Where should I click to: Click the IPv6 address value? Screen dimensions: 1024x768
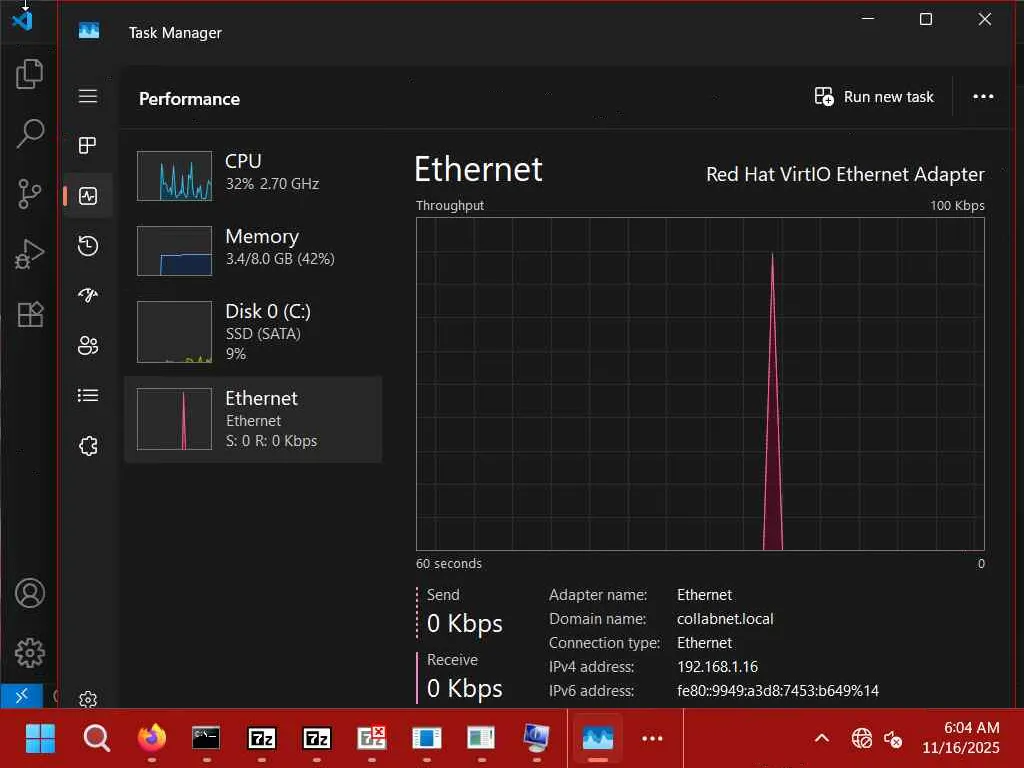(x=778, y=690)
